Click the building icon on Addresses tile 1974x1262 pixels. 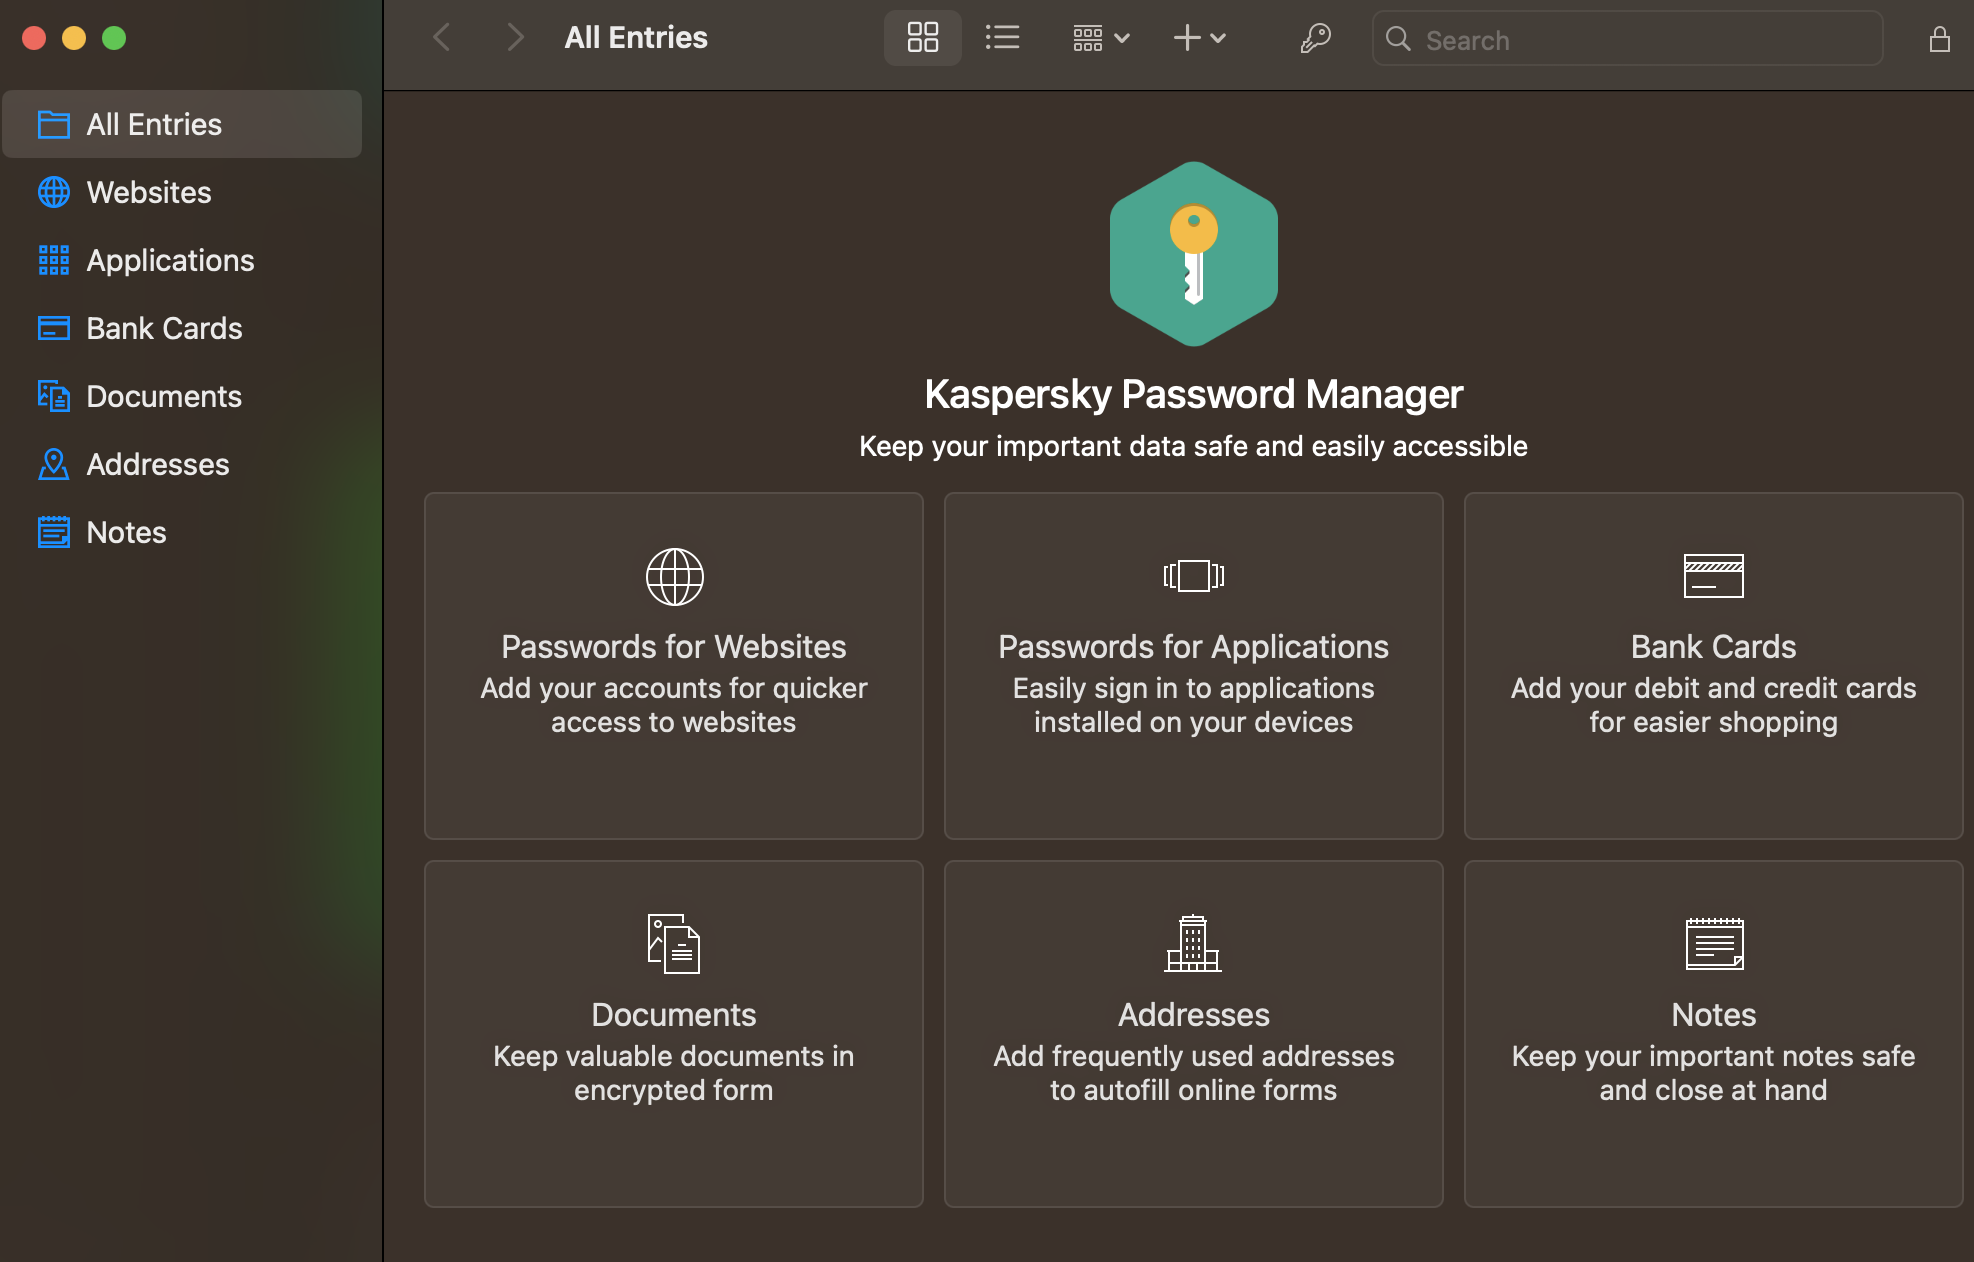point(1193,943)
